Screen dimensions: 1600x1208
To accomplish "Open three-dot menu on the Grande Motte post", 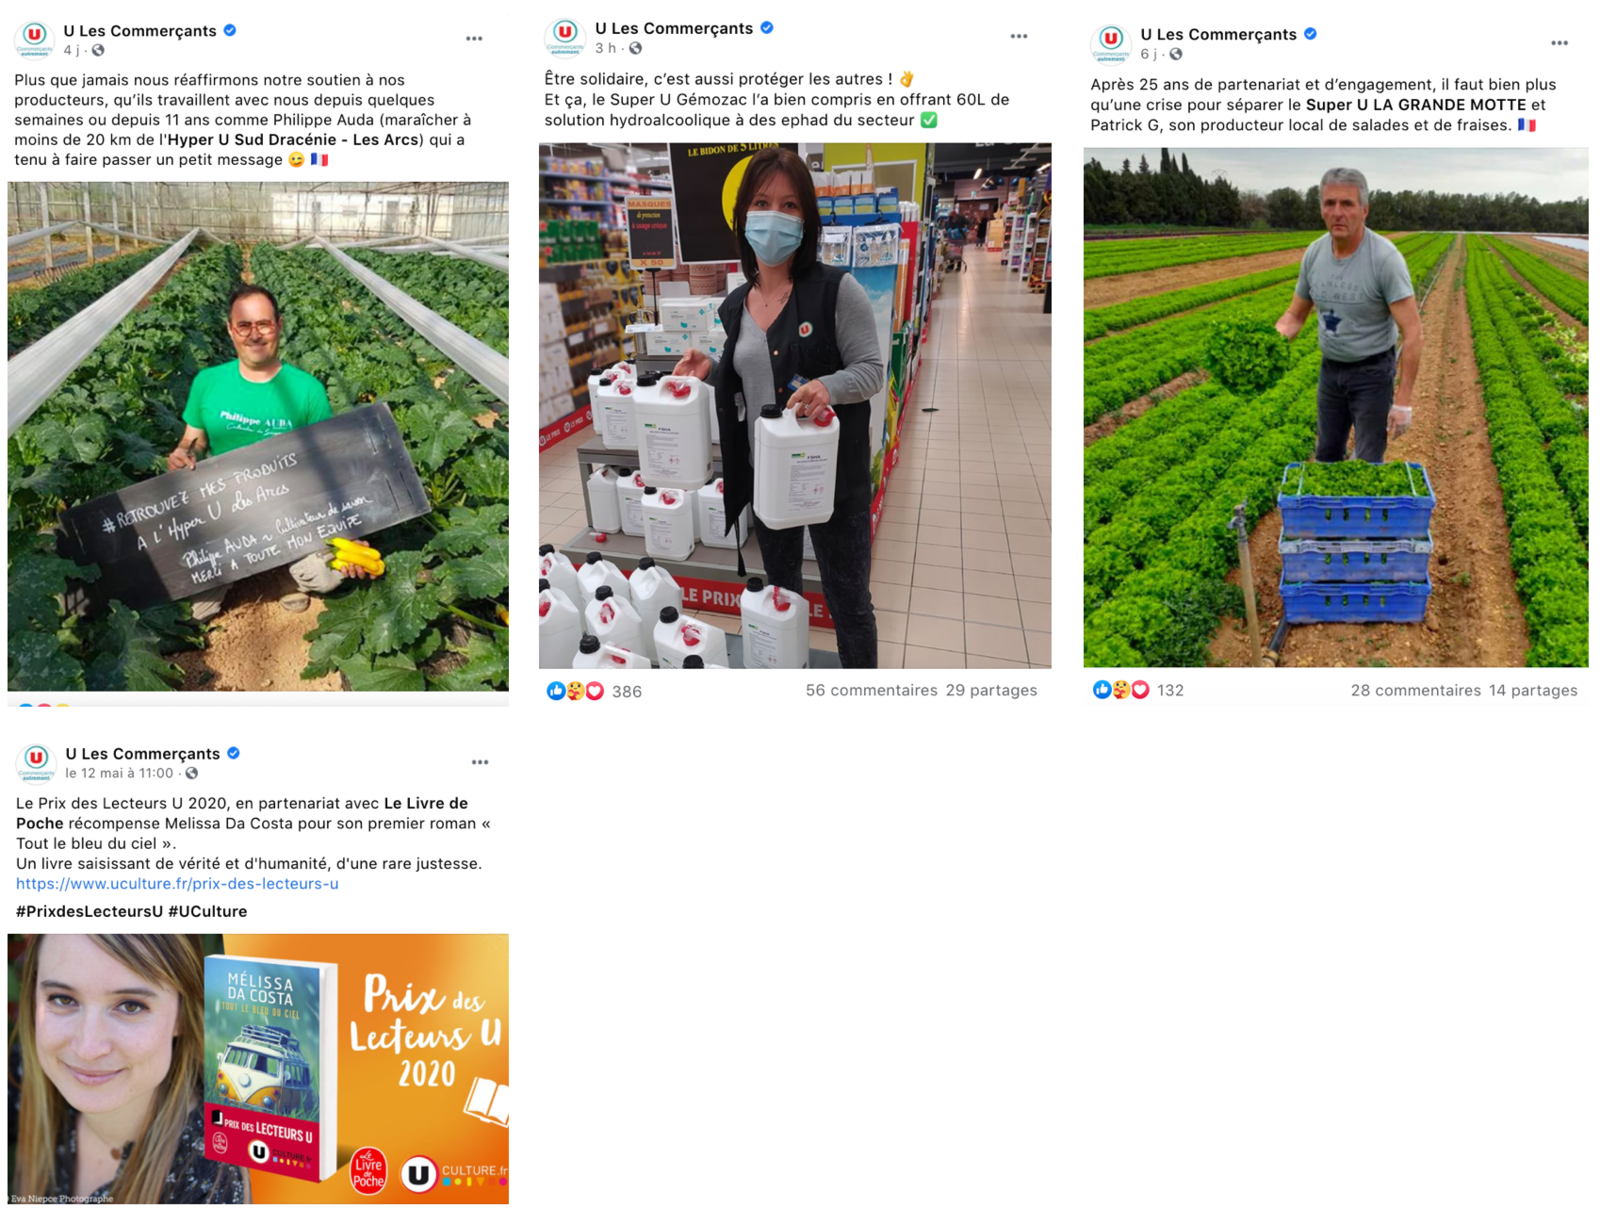I will click(x=1559, y=43).
